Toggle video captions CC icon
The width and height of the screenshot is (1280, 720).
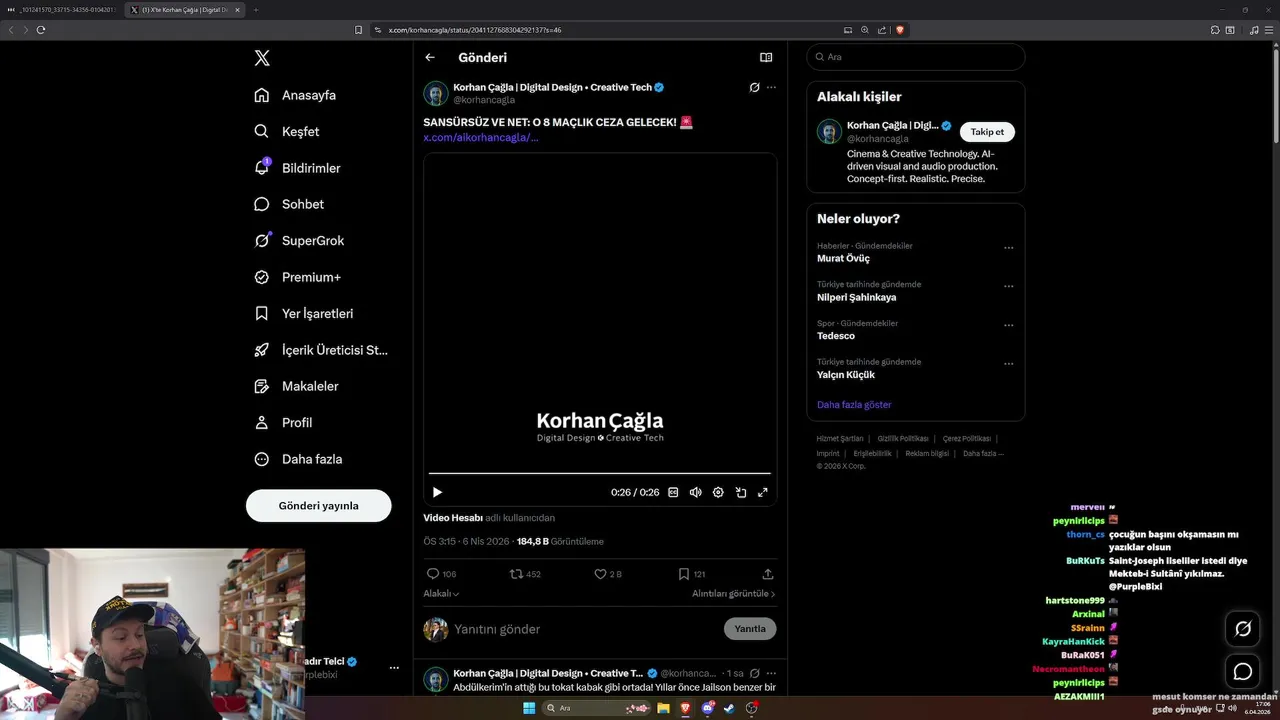point(673,492)
